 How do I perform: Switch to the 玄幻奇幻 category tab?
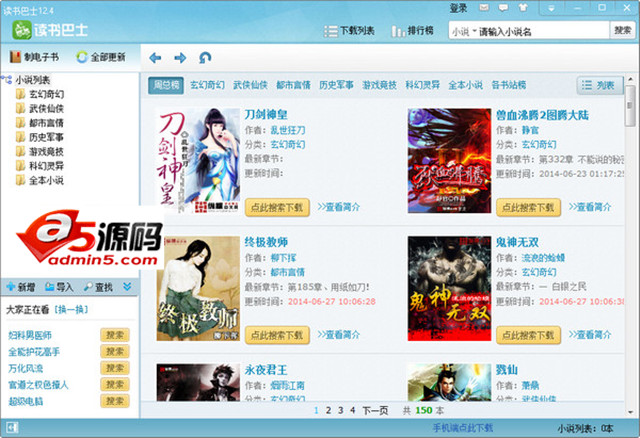click(207, 85)
